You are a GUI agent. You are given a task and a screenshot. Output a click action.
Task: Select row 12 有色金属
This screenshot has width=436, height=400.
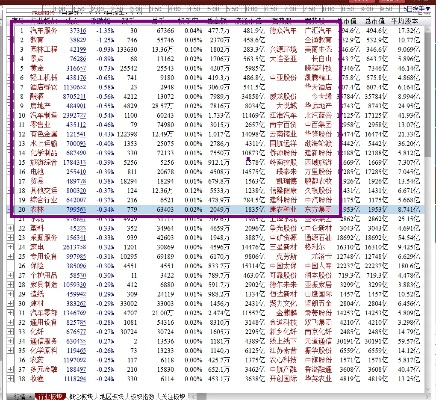click(215, 134)
